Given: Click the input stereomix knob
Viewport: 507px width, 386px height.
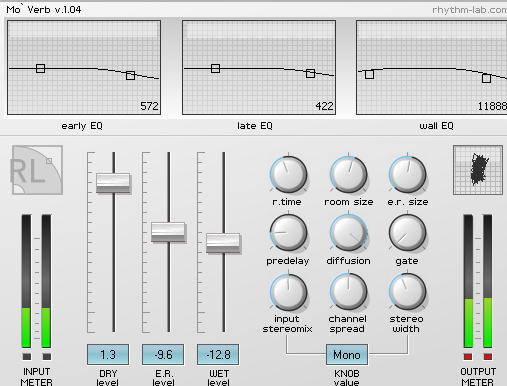Looking at the screenshot, I should coord(288,292).
